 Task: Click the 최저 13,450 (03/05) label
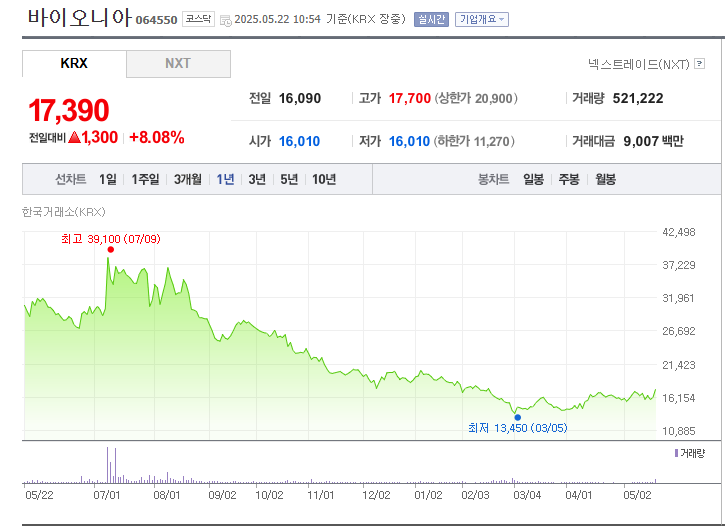click(517, 428)
